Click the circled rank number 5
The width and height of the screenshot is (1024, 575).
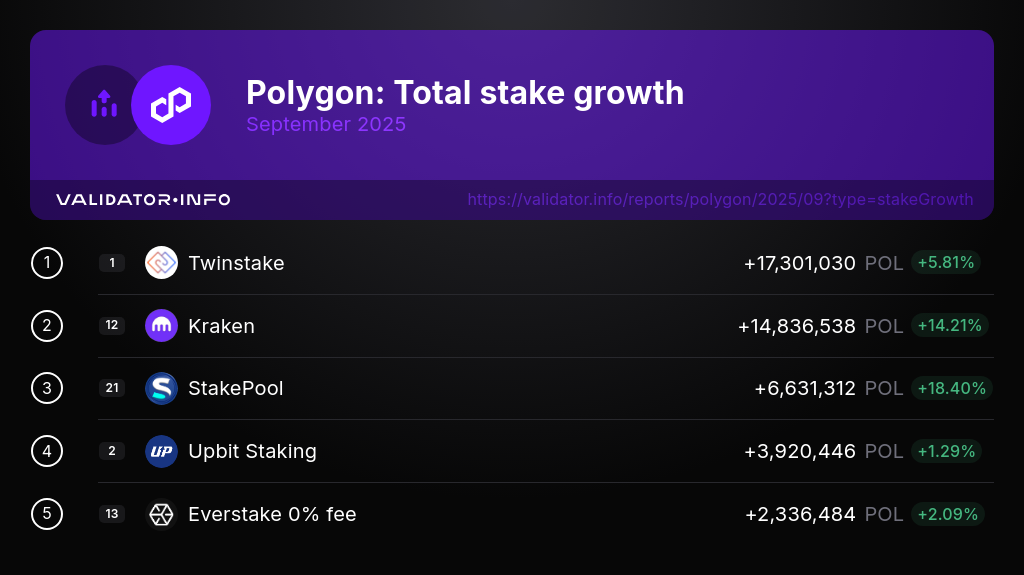click(47, 514)
